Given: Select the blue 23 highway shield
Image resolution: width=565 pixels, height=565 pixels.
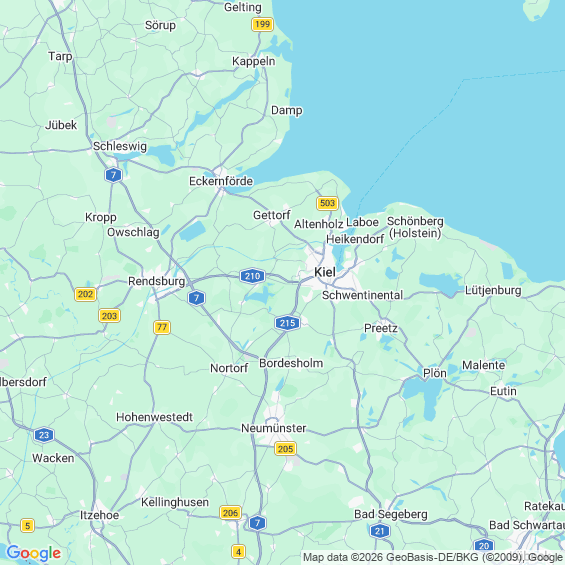Looking at the screenshot, I should 44,435.
